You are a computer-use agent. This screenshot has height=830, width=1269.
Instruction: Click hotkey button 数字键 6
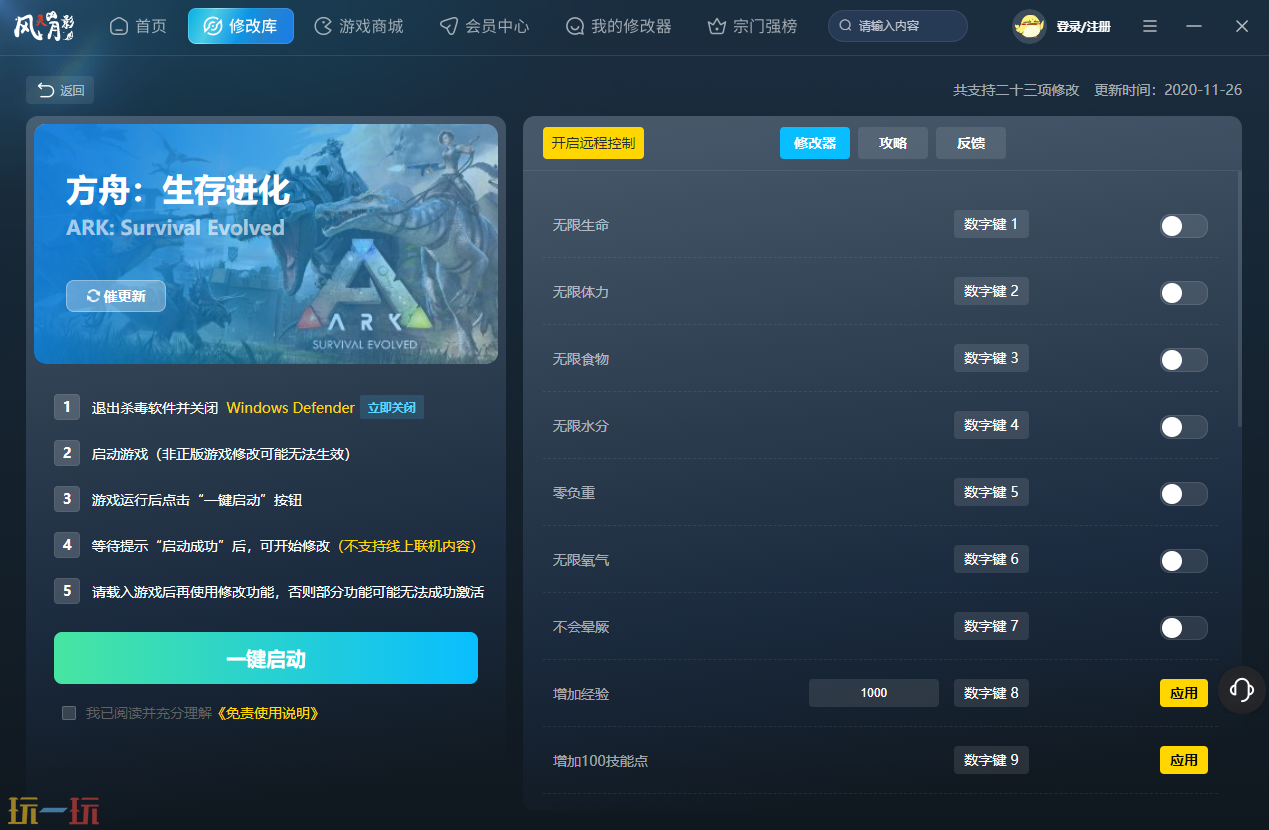click(x=991, y=559)
